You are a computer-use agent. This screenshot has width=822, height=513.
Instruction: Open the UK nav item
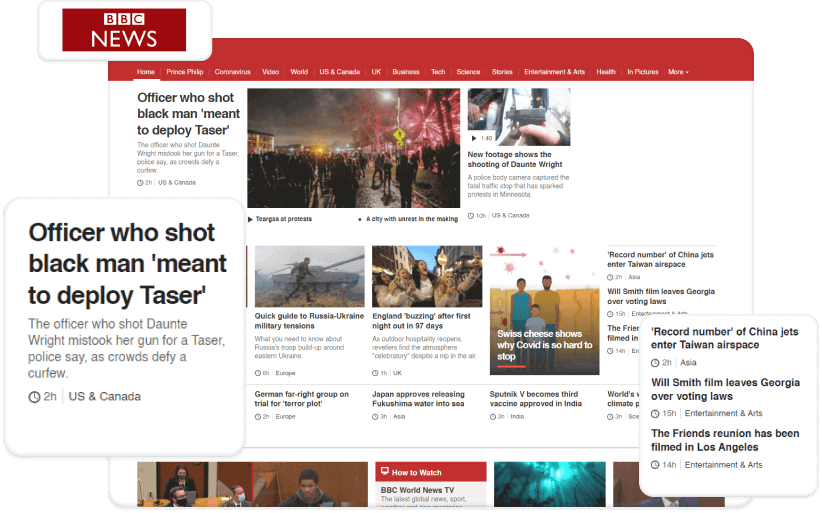376,72
